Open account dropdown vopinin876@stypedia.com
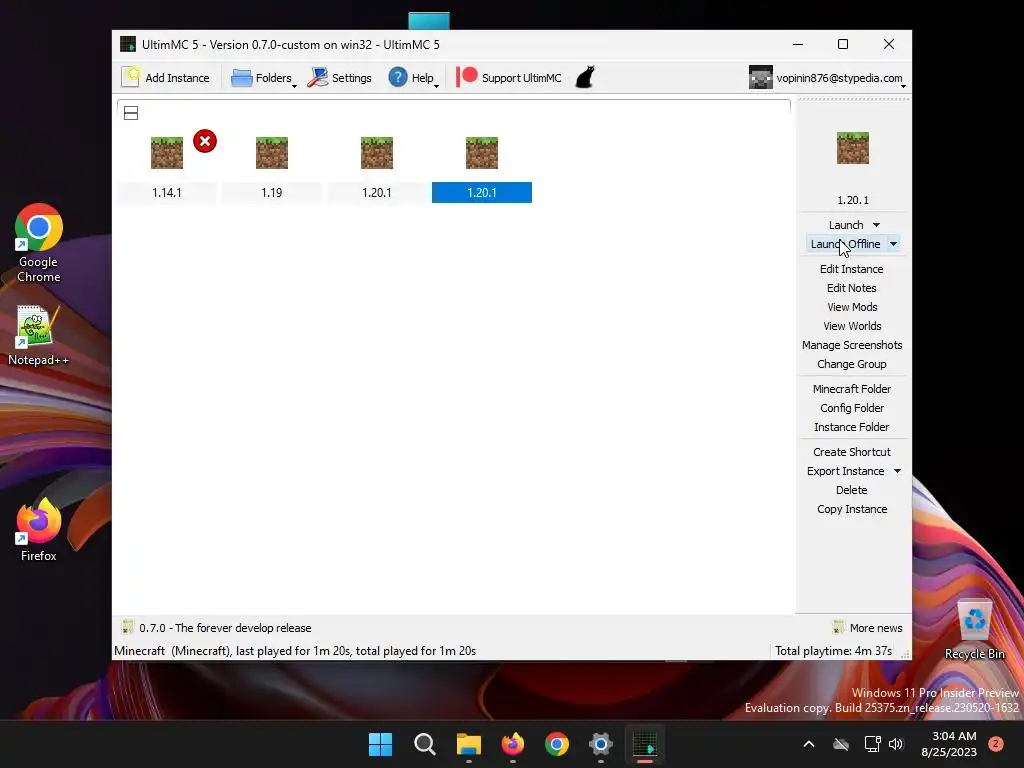Screen dimensions: 1024x768 827,78
